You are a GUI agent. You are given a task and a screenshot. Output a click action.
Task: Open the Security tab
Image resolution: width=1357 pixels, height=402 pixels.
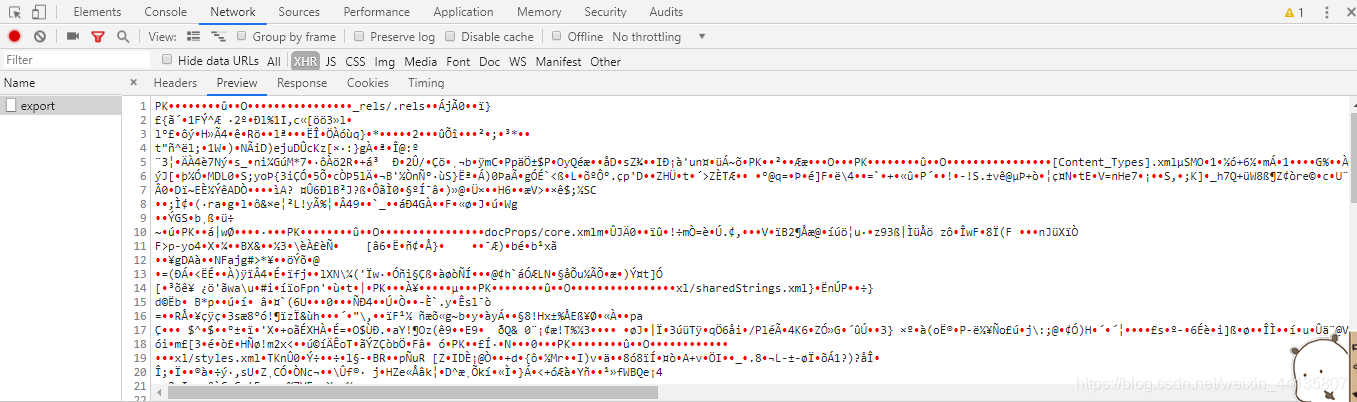605,12
